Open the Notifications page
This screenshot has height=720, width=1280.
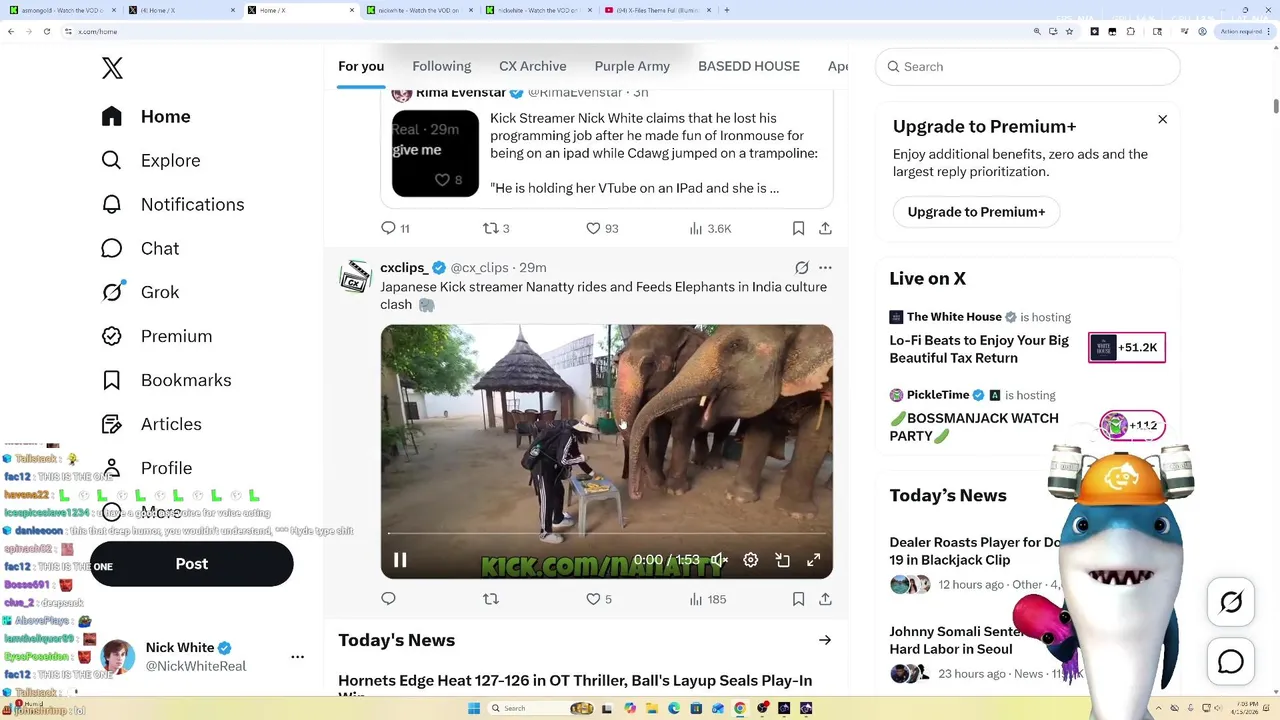(x=173, y=204)
